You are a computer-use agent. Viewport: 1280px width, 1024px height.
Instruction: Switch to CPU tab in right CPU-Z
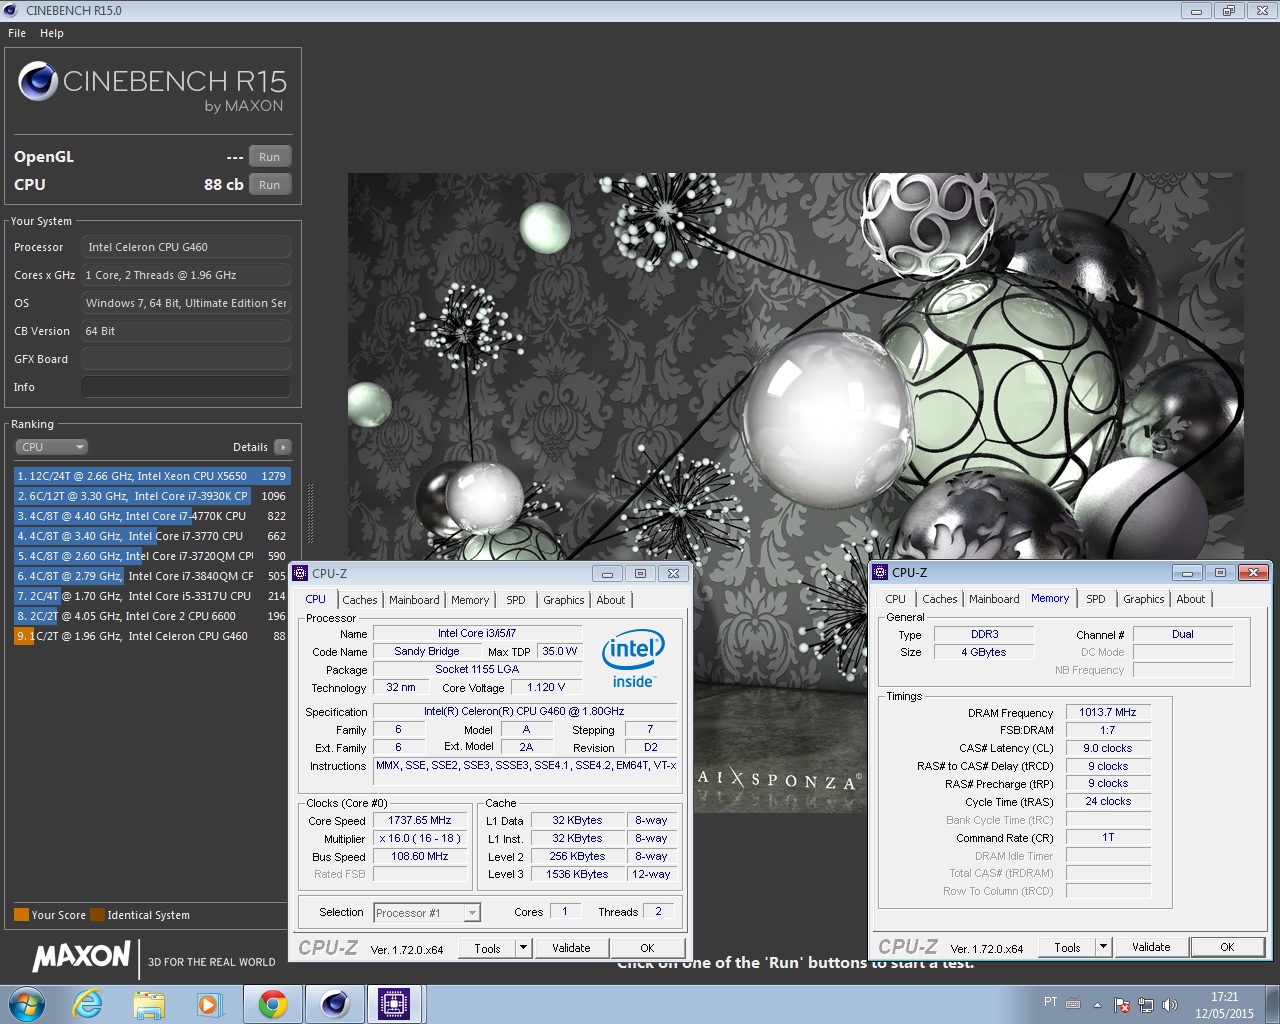click(896, 599)
